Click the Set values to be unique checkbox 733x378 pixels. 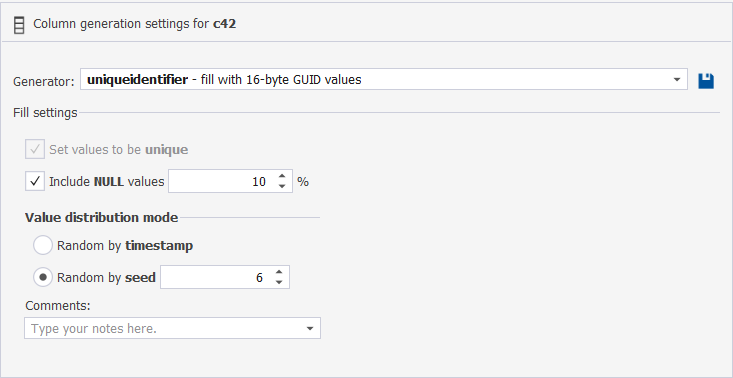(x=35, y=150)
